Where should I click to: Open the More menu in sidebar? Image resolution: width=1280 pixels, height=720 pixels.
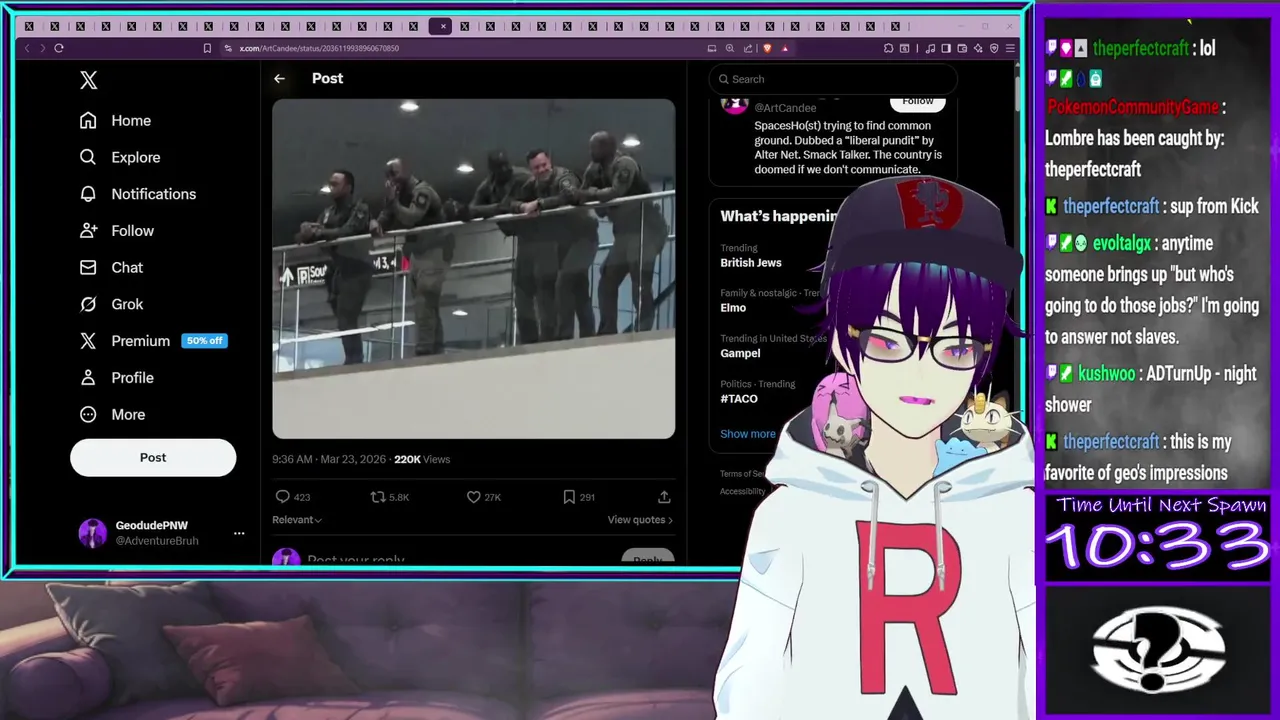(x=112, y=414)
